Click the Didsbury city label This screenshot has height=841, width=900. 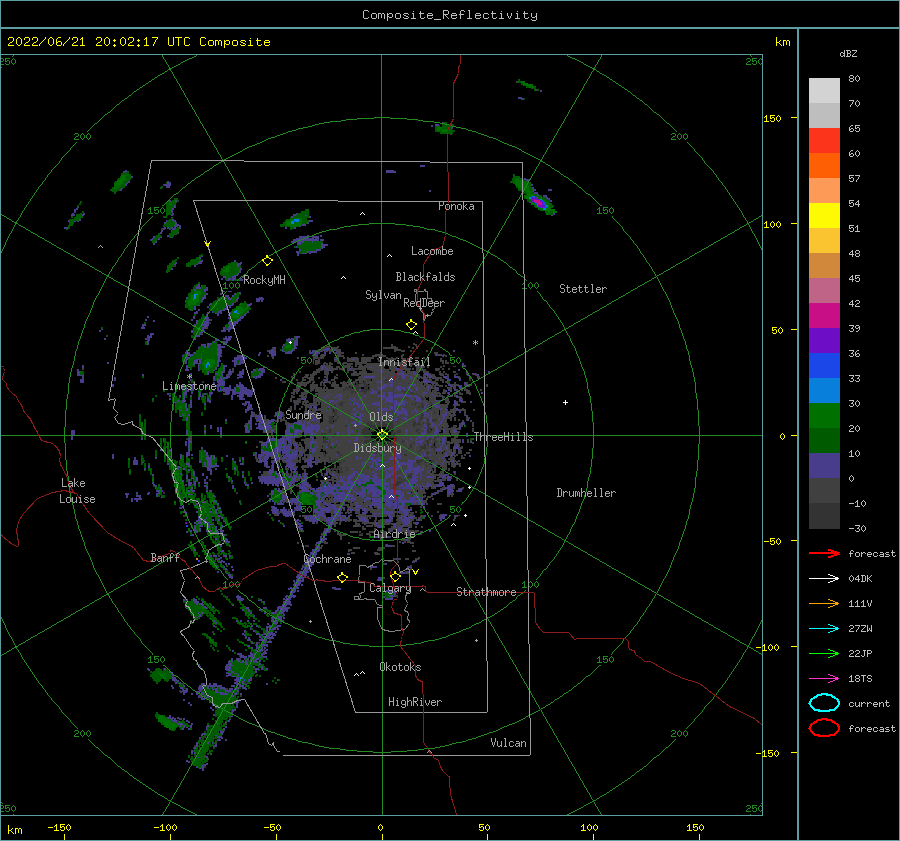377,448
